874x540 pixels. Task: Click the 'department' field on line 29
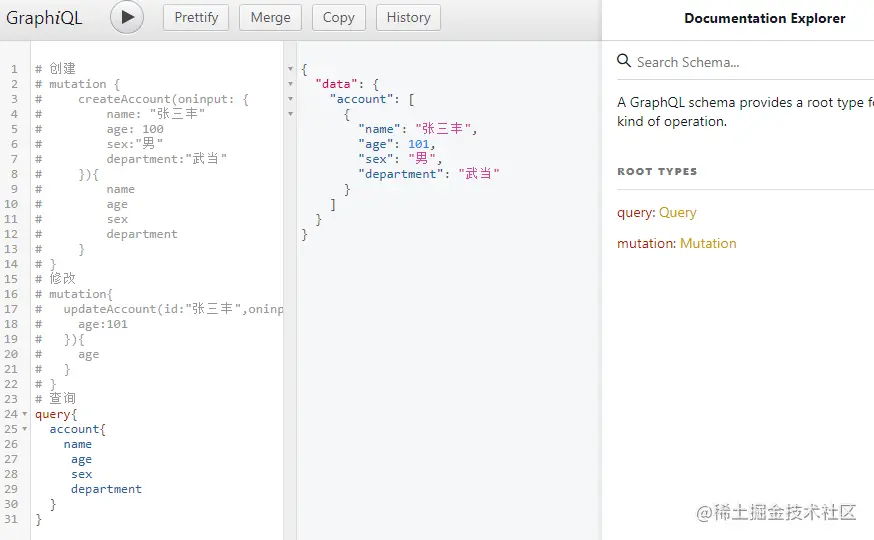click(x=106, y=489)
